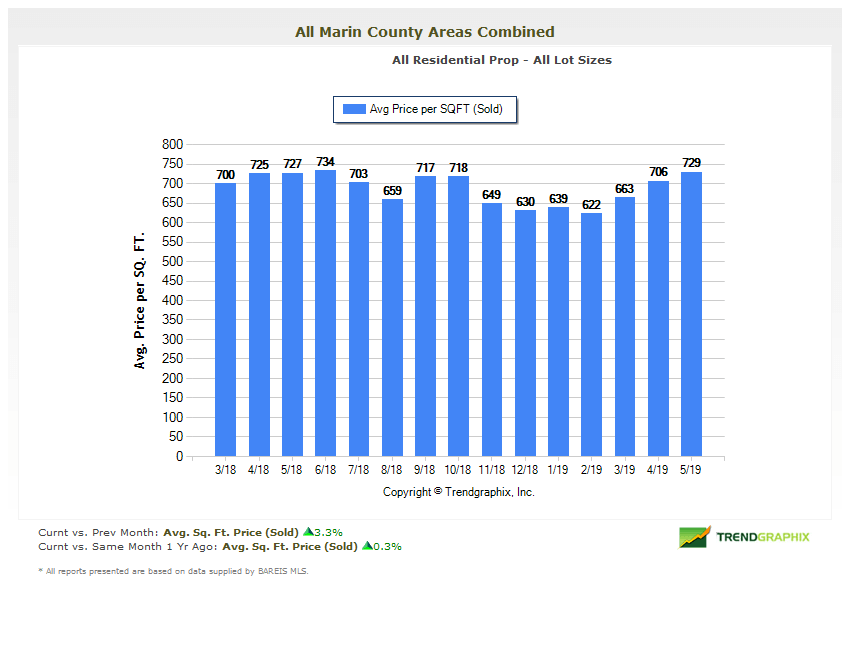Screen dimensions: 850x650
Task: Click the Copyright Trendgraphix, Inc. text
Action: [x=459, y=492]
